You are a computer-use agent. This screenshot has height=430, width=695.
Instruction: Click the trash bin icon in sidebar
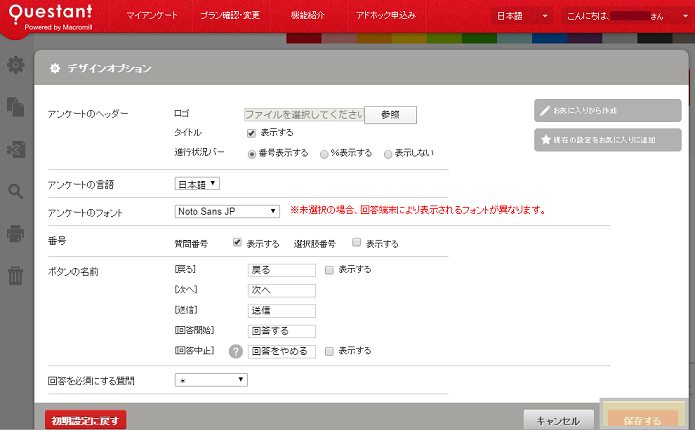click(15, 275)
